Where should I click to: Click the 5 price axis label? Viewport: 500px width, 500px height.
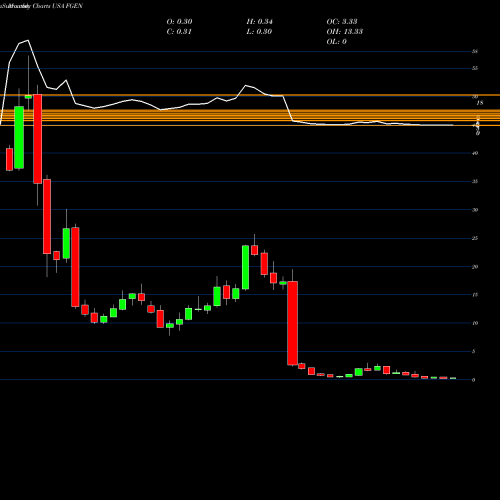pyautogui.click(x=474, y=352)
